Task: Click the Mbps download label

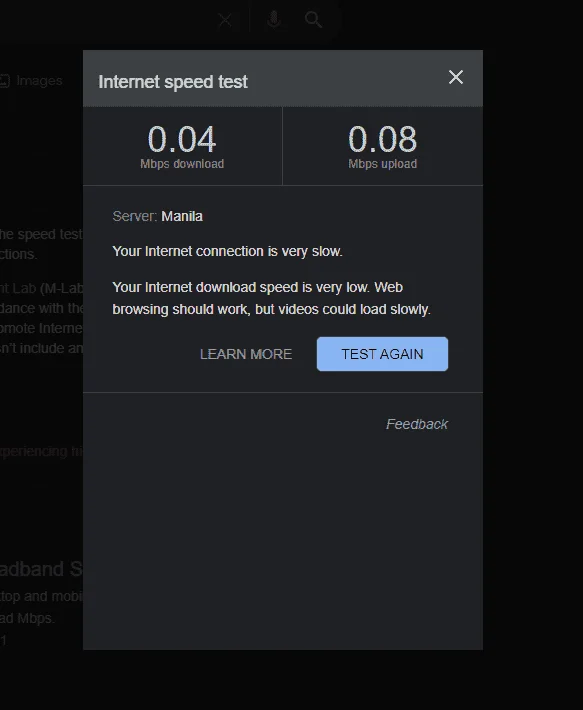Action: [182, 164]
